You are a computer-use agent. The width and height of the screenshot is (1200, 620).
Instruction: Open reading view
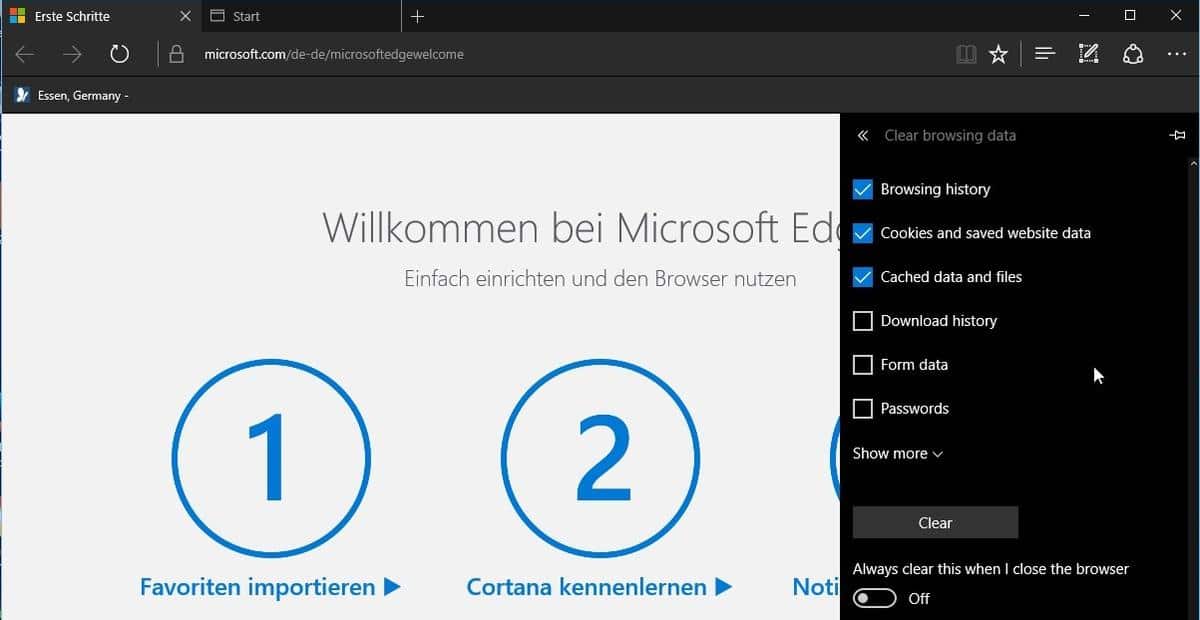point(966,54)
